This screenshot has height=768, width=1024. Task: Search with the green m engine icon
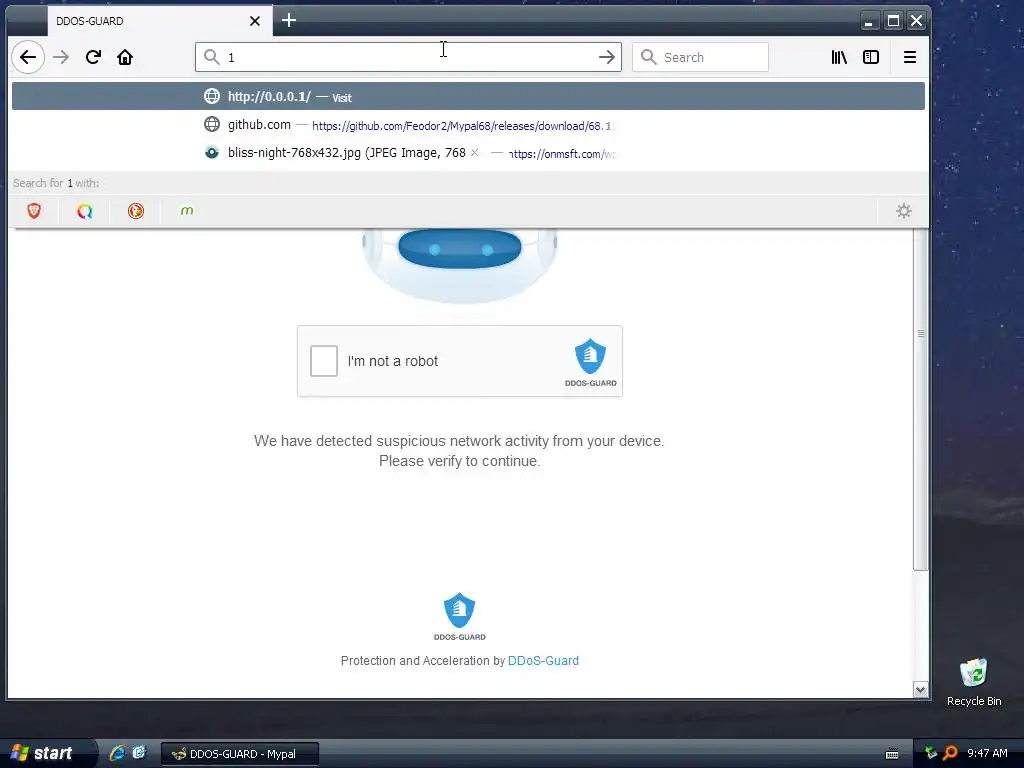point(187,211)
